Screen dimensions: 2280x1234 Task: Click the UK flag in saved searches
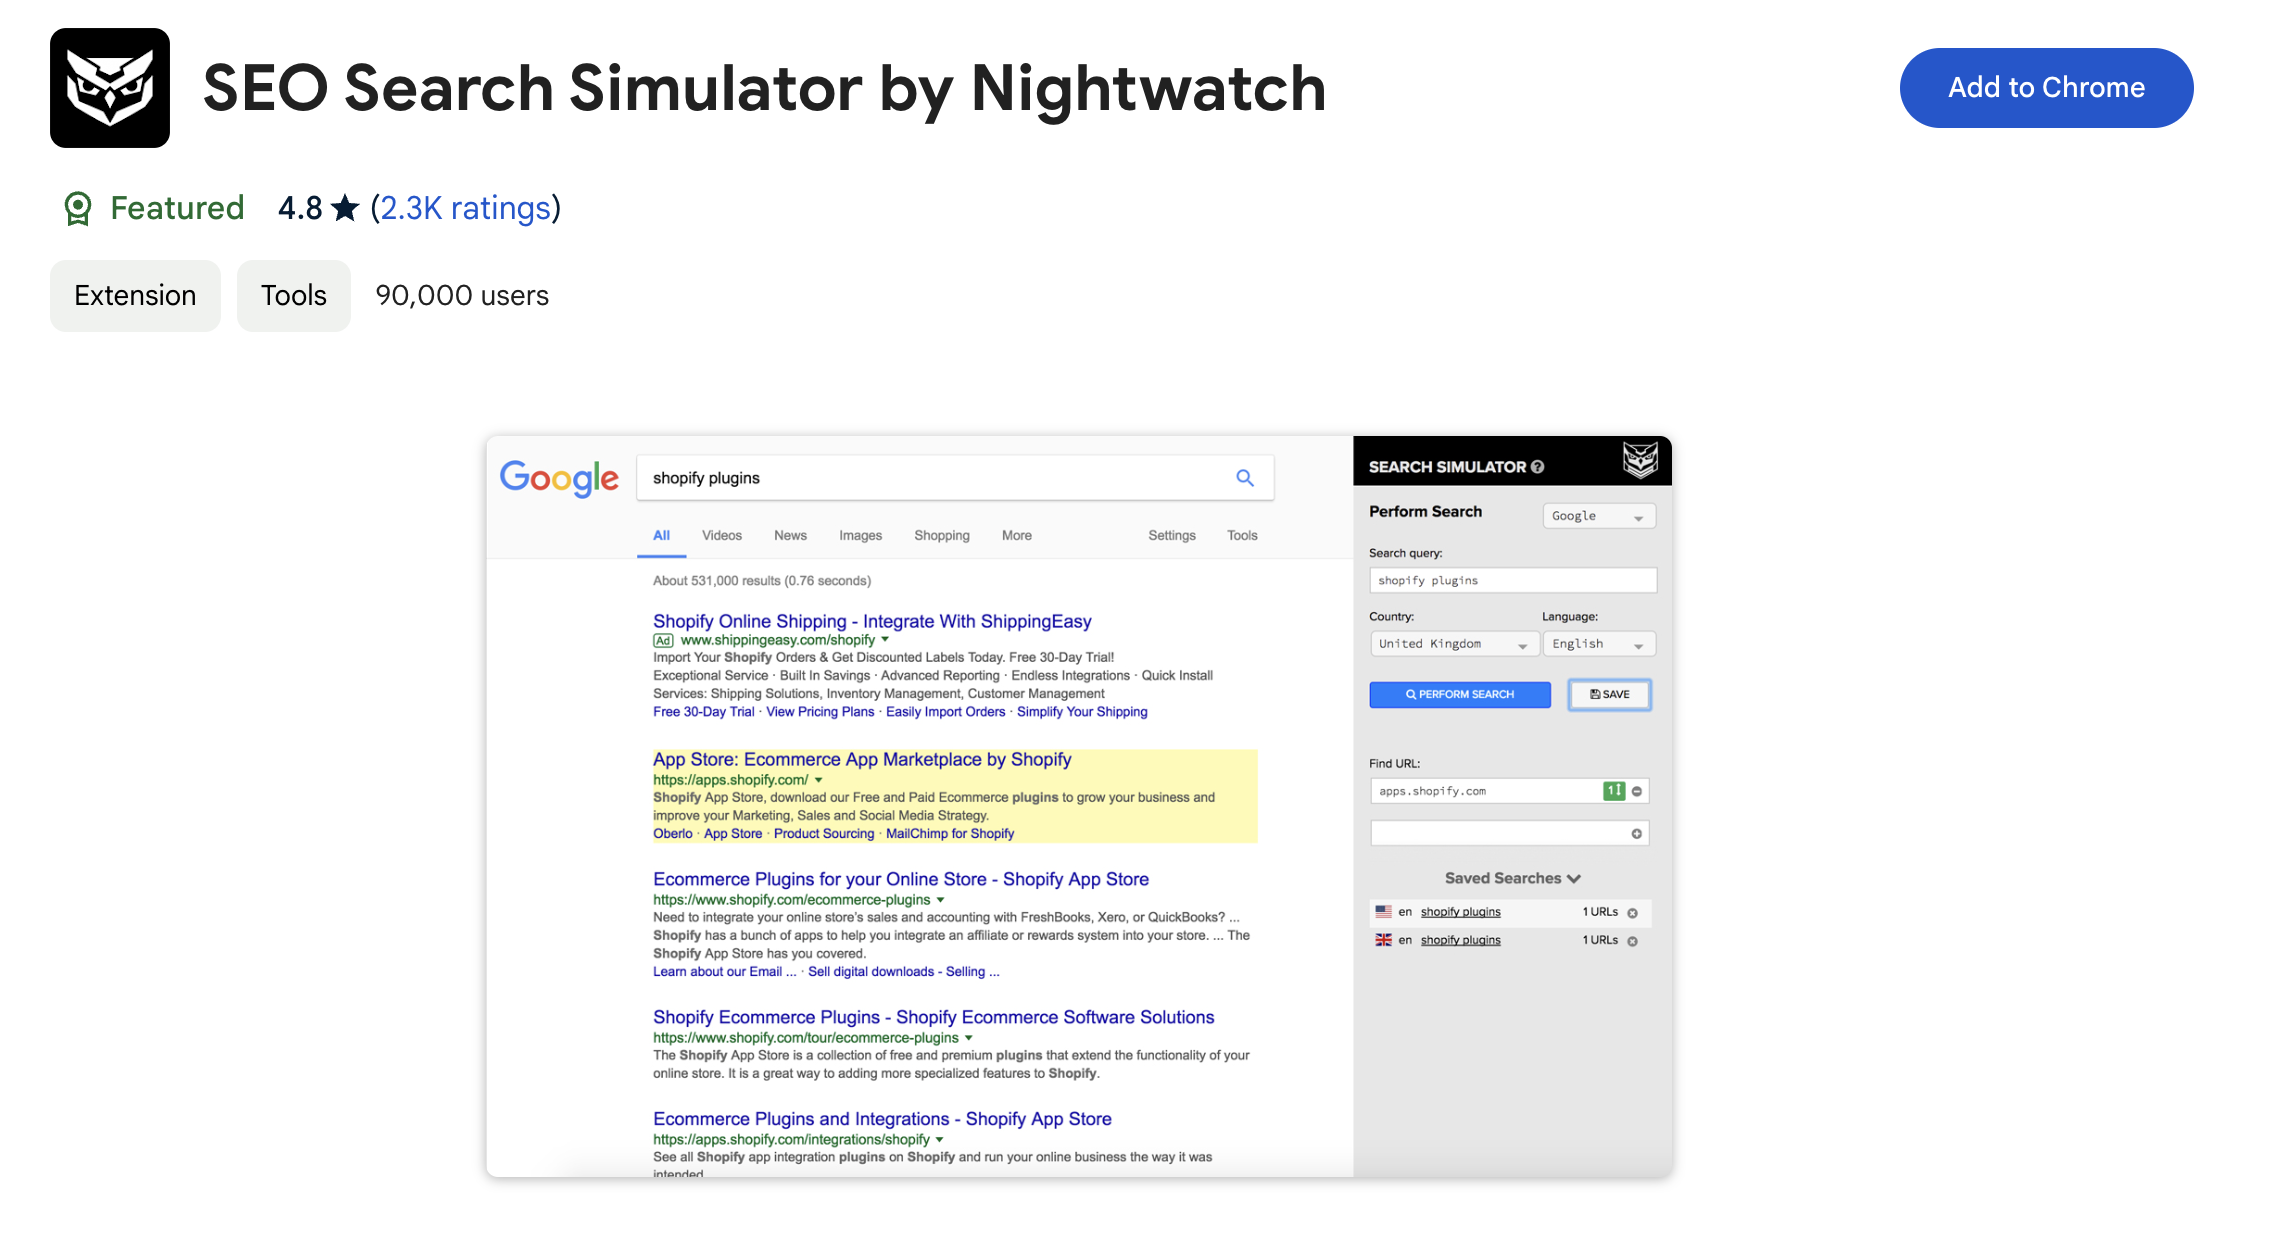click(x=1384, y=940)
